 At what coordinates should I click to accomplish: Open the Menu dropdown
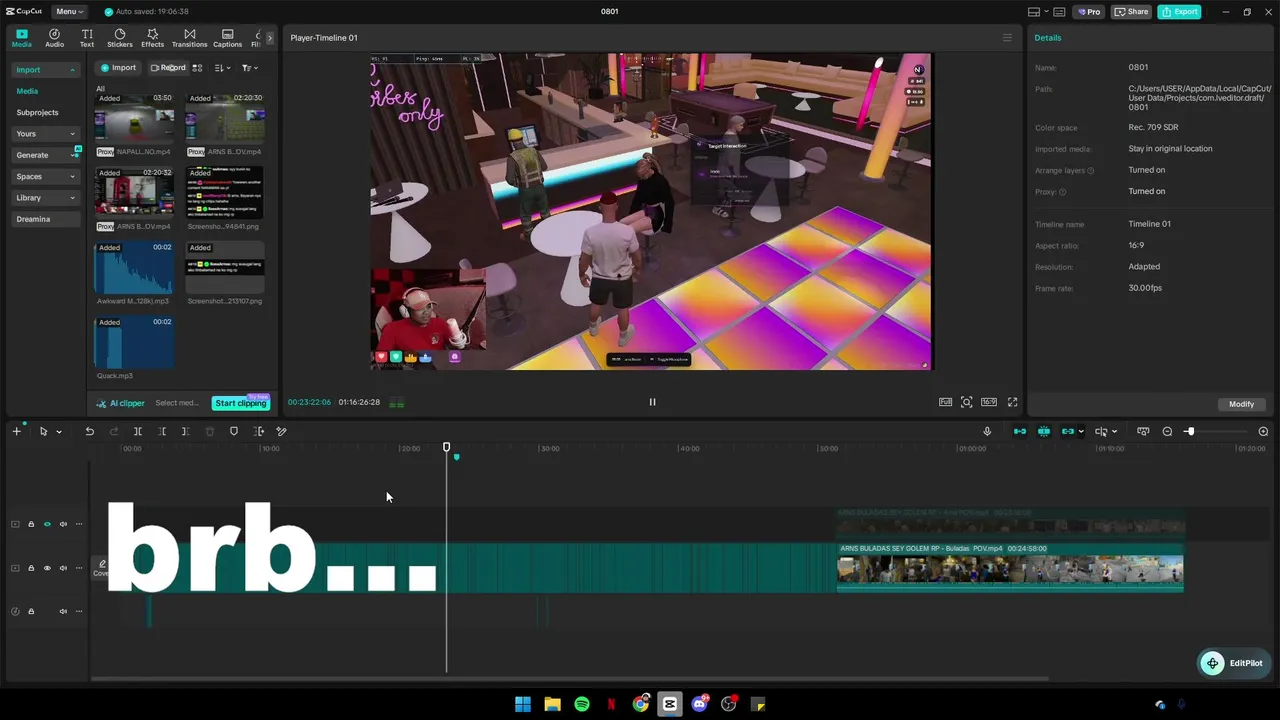[69, 12]
